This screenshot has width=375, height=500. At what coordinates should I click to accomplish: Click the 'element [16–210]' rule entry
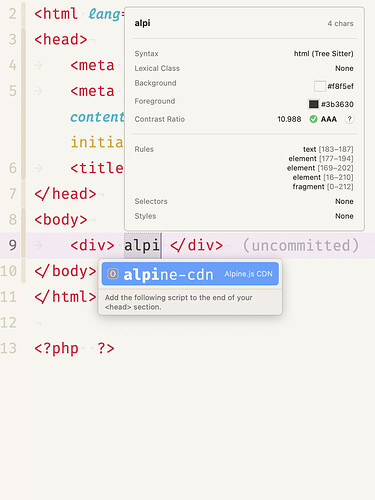click(323, 177)
